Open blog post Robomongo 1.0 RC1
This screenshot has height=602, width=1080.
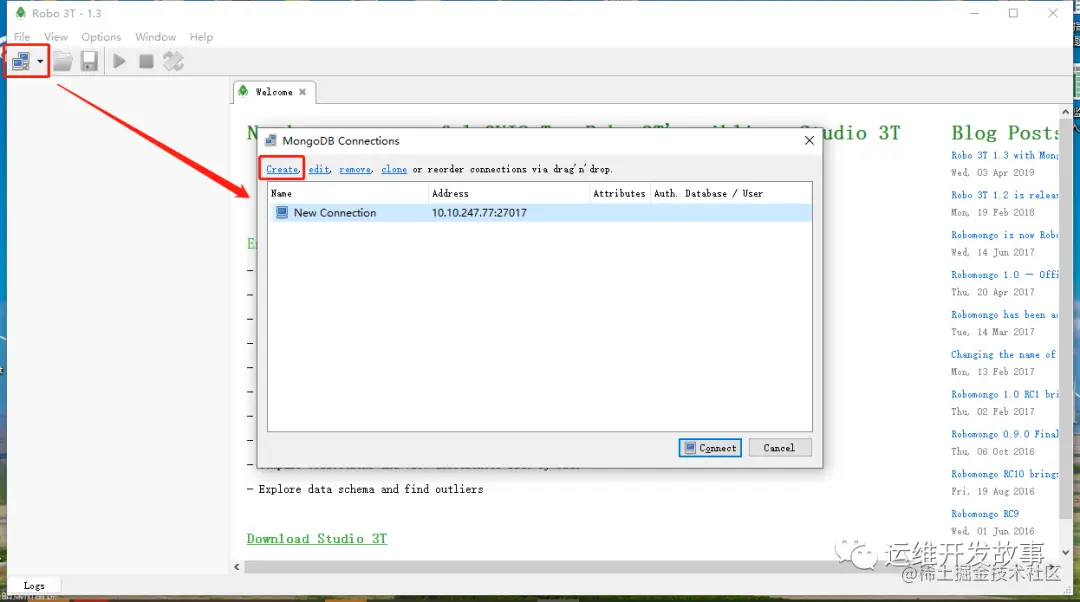pos(1004,395)
